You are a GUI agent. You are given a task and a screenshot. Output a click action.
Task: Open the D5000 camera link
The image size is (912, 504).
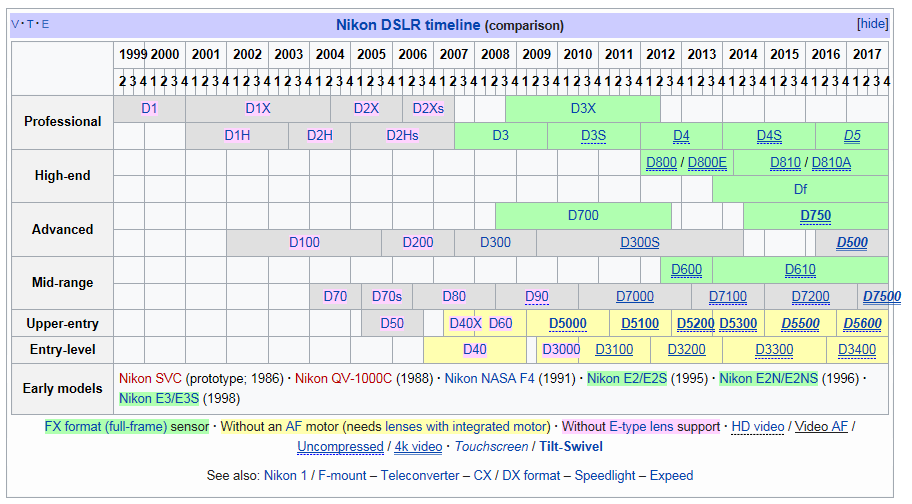coord(568,323)
